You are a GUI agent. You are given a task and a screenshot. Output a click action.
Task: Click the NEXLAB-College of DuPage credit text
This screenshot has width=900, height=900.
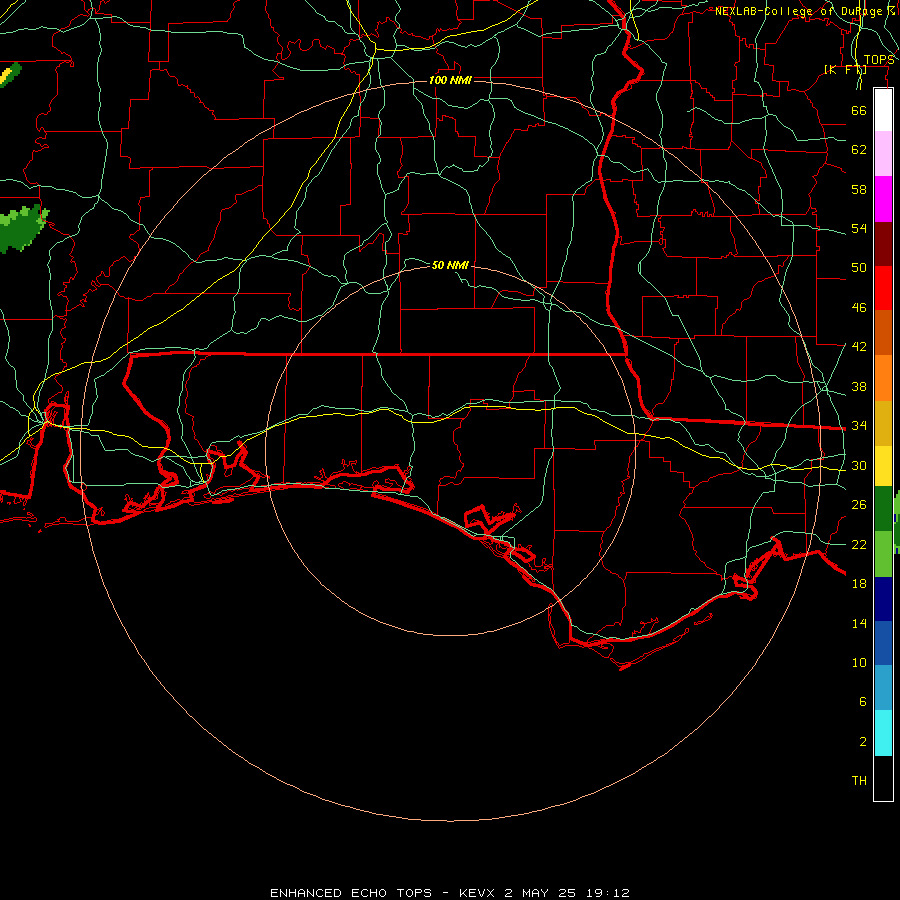point(805,11)
